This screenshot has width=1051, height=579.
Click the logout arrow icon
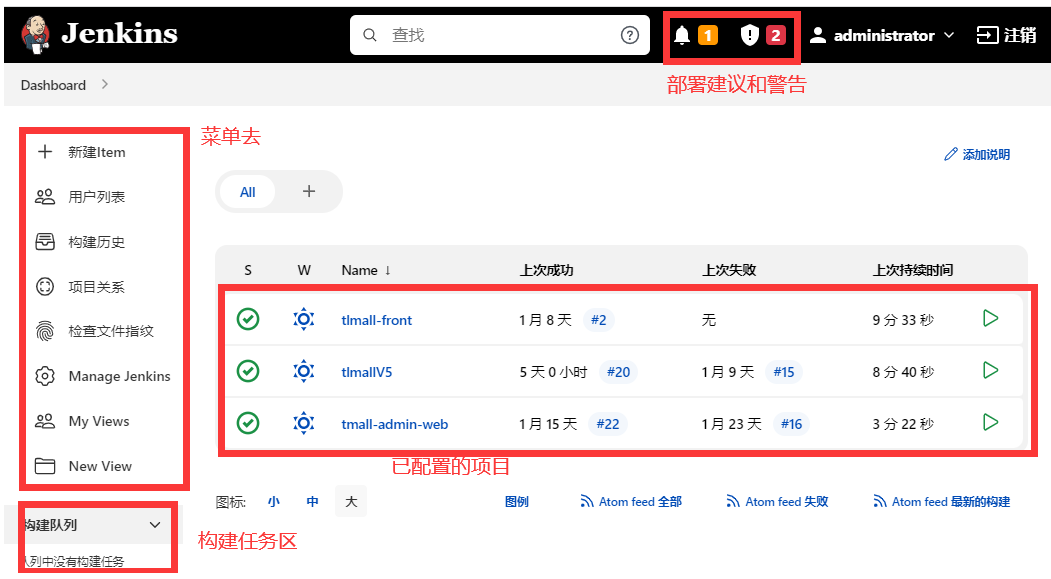tap(987, 35)
